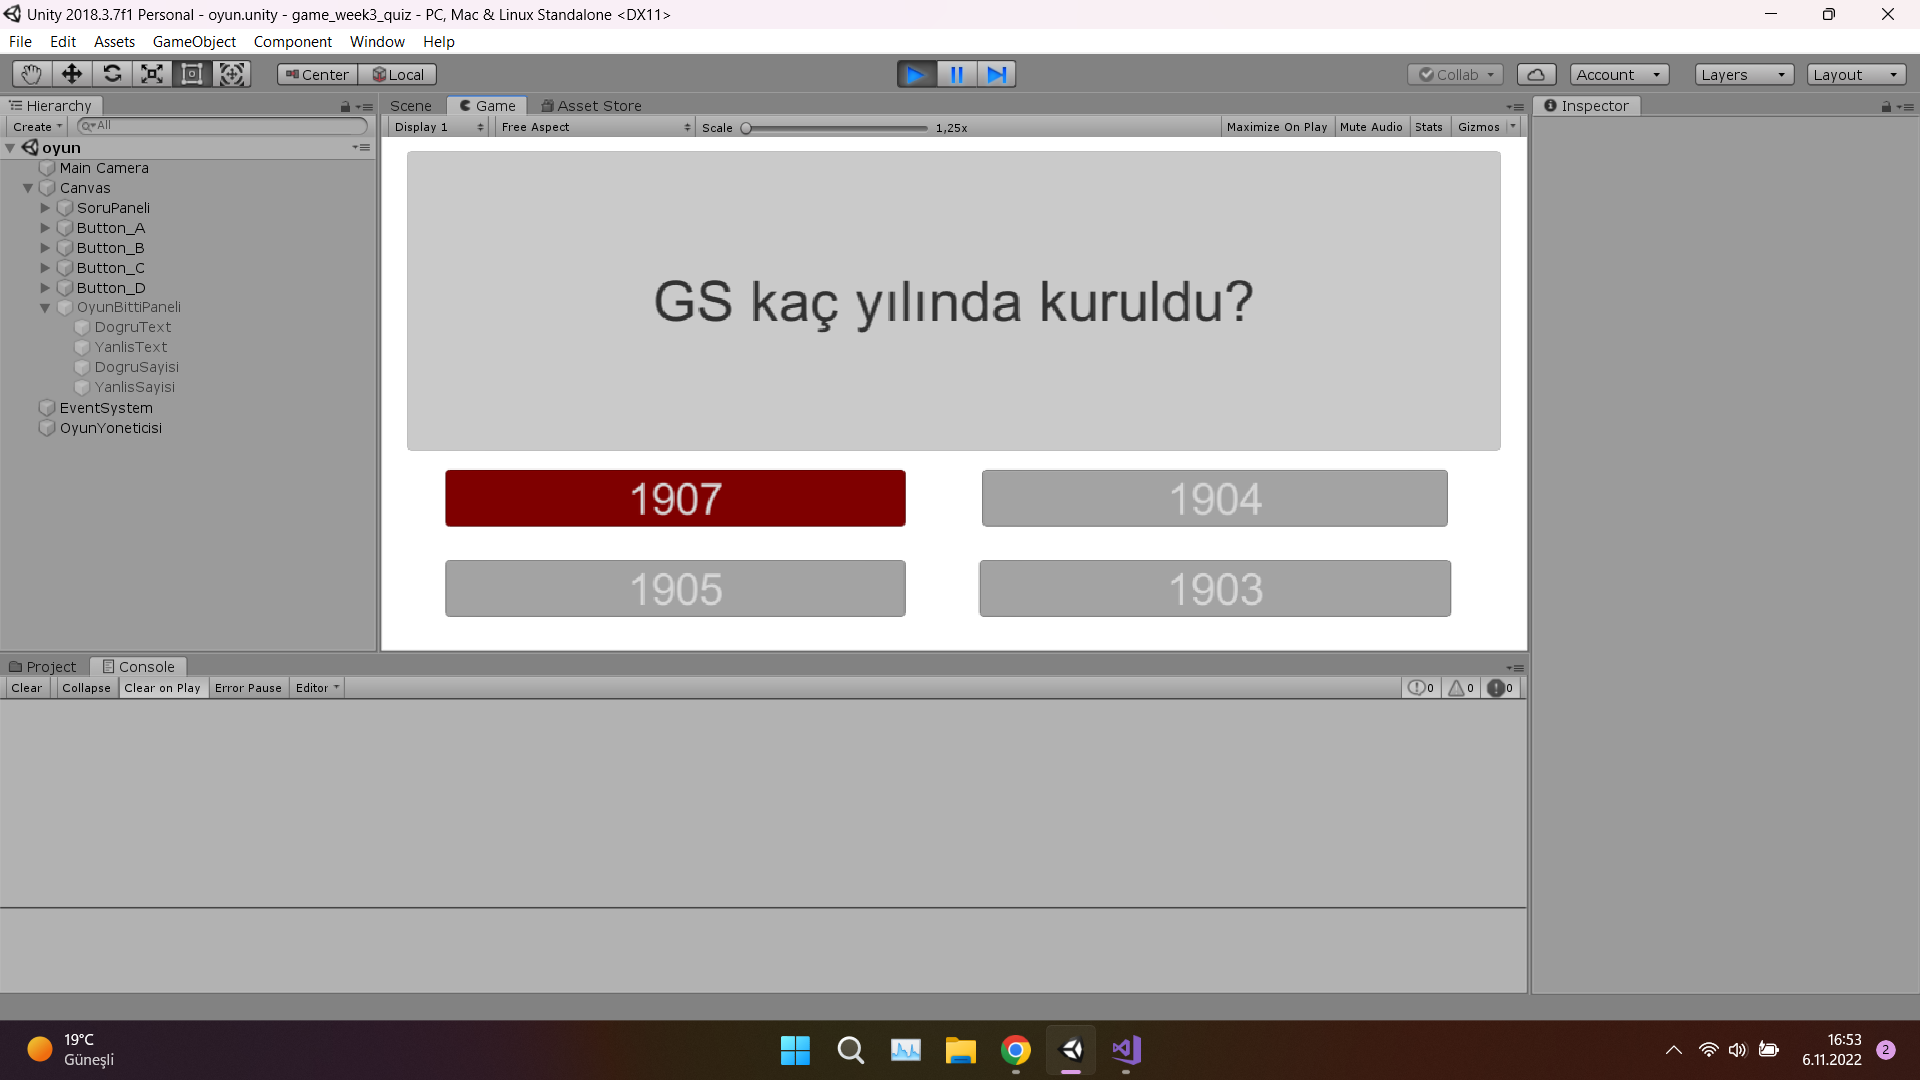
Task: Expand the Button_A object in Hierarchy
Action: pos(45,228)
